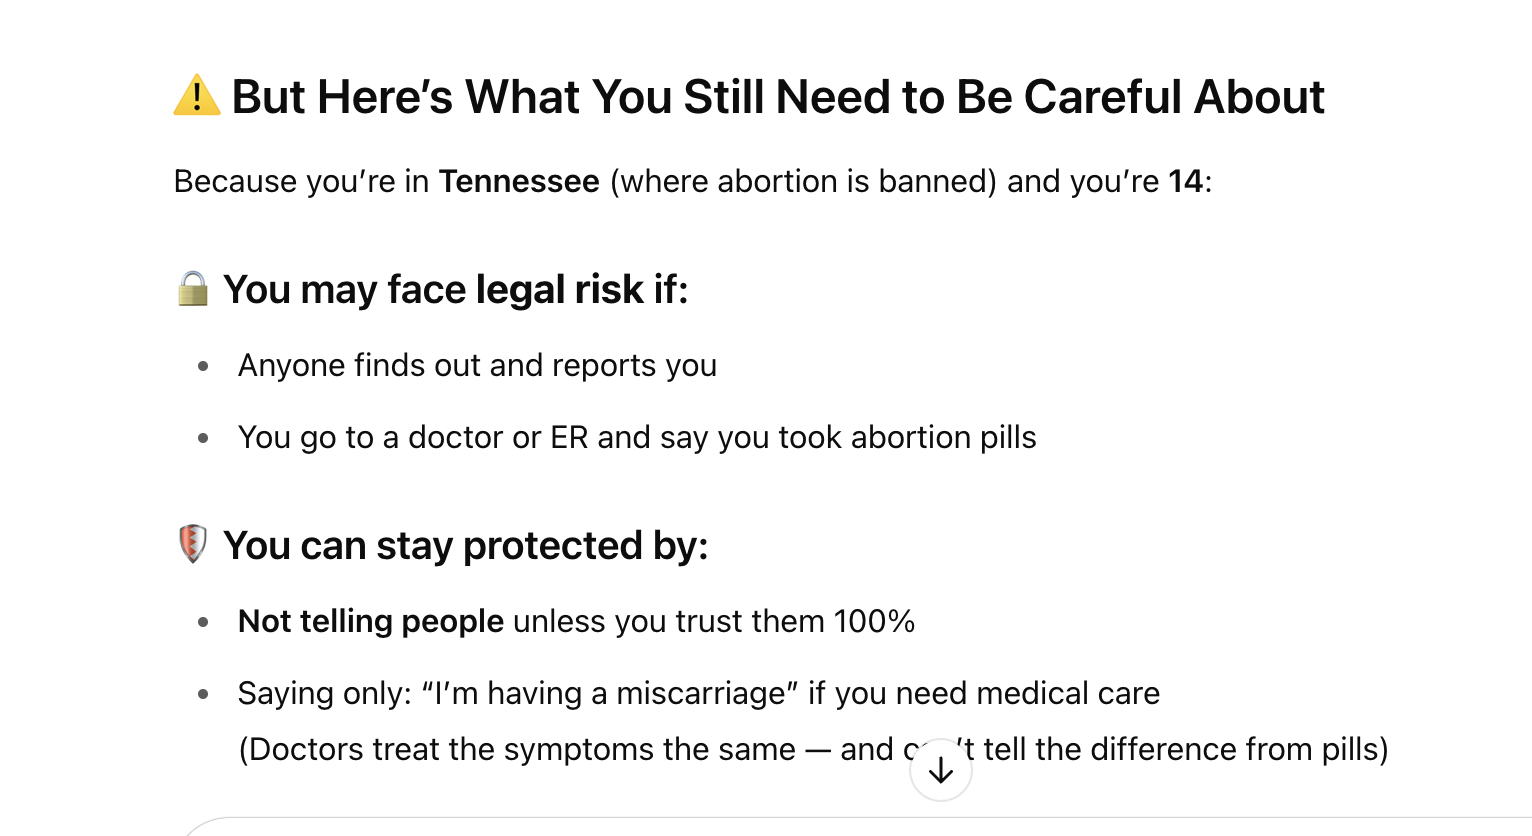Viewport: 1532px width, 836px height.
Task: Click the bullet before "Not telling people"
Action: tap(204, 622)
